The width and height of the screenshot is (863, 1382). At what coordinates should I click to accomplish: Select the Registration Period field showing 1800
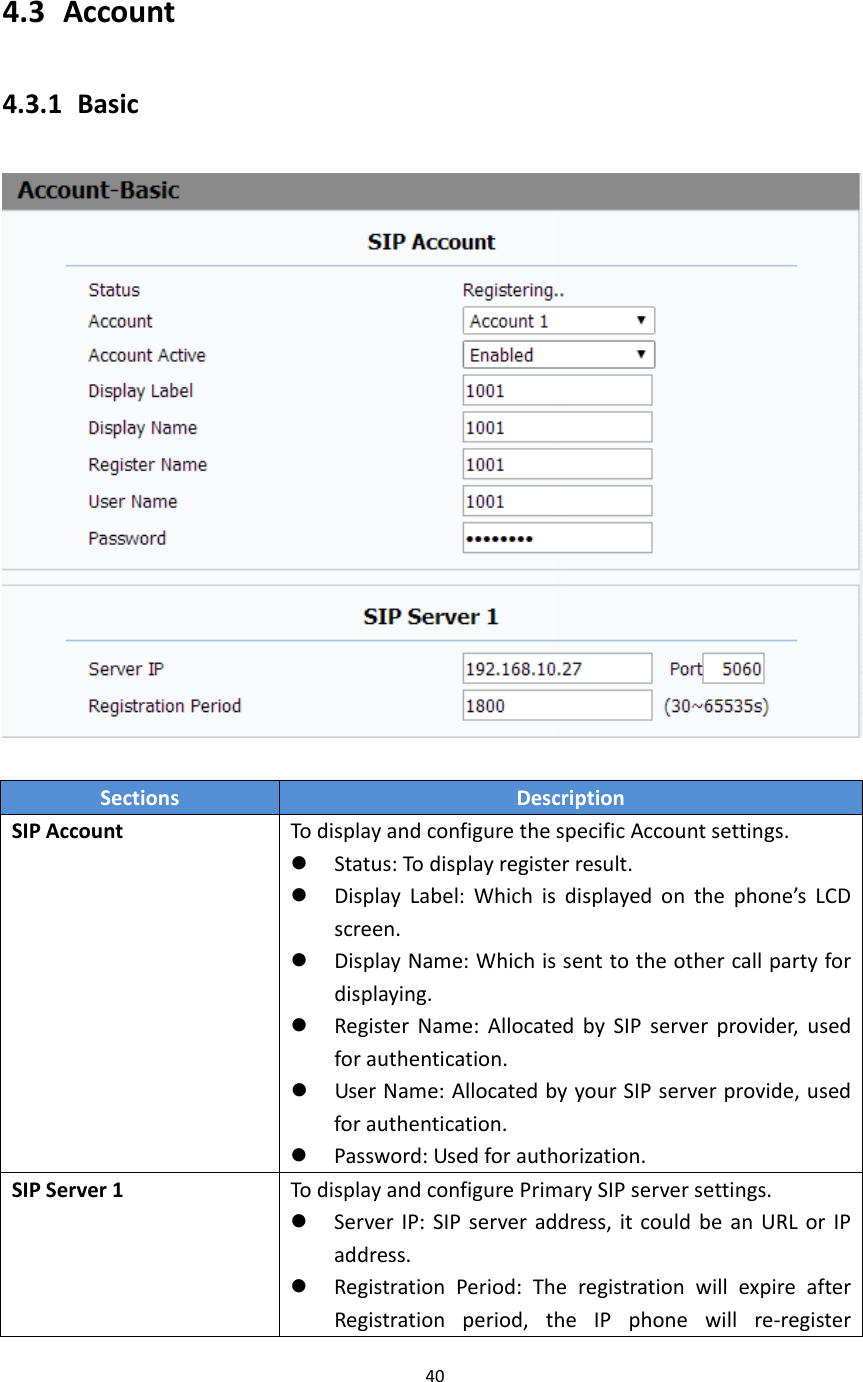(x=556, y=705)
